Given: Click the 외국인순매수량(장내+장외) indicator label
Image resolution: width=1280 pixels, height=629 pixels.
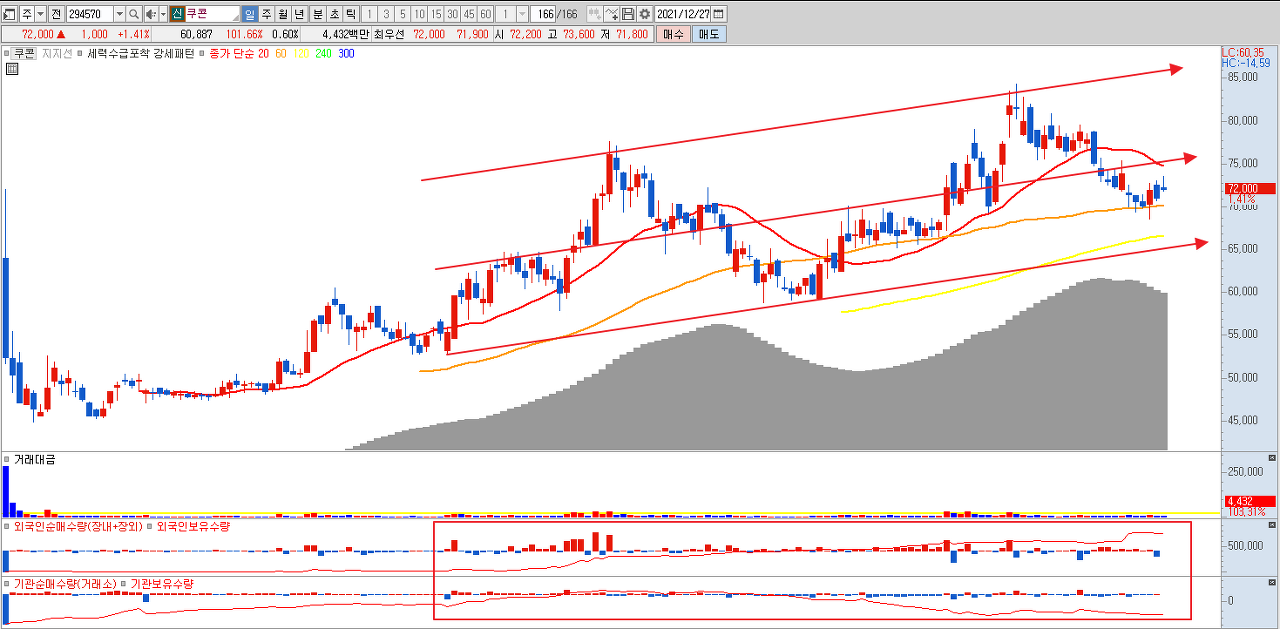Looking at the screenshot, I should [76, 526].
